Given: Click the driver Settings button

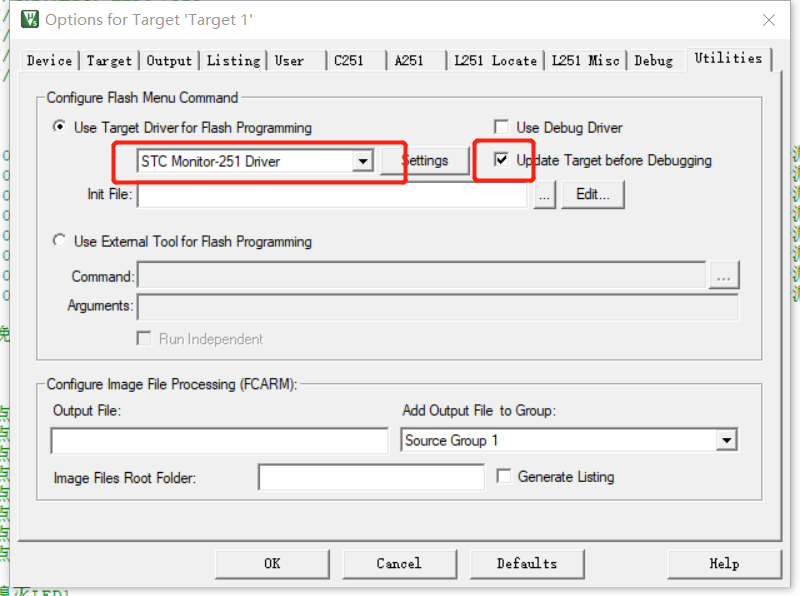Looking at the screenshot, I should (x=425, y=161).
